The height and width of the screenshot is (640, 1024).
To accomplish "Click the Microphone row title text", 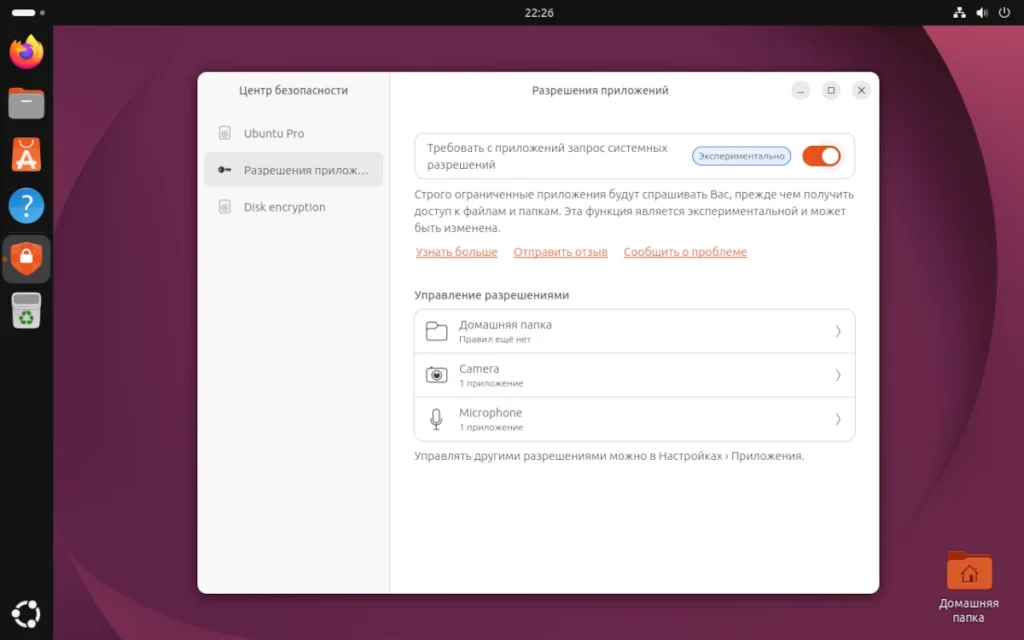I will 490,413.
